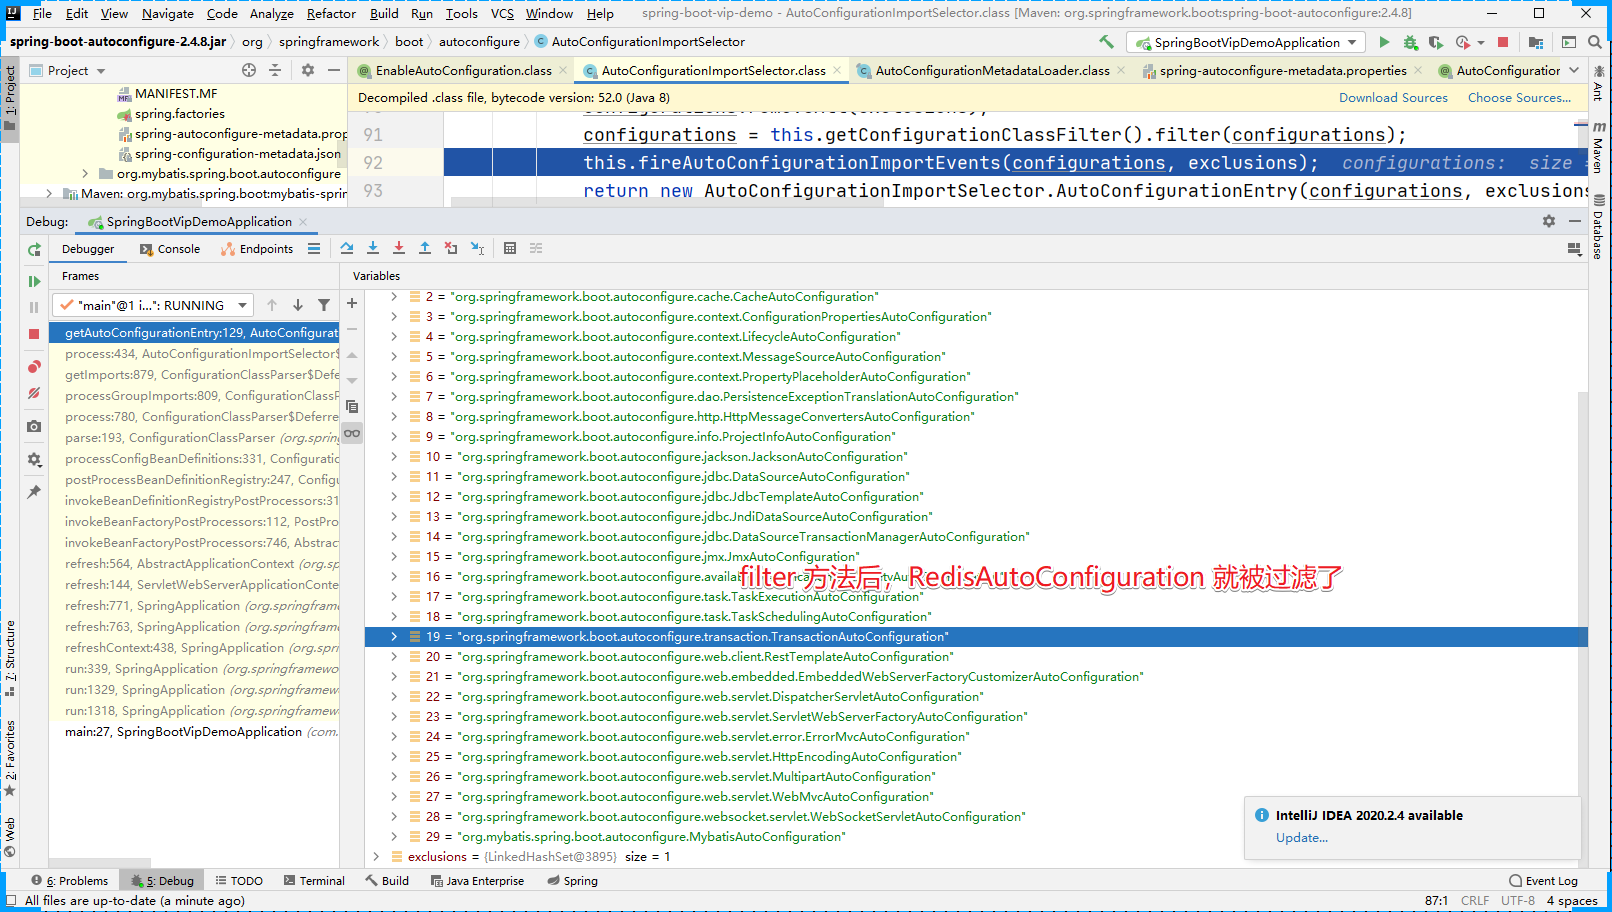The width and height of the screenshot is (1612, 912).
Task: Open Project Structure from the top toolbar
Action: (1536, 42)
